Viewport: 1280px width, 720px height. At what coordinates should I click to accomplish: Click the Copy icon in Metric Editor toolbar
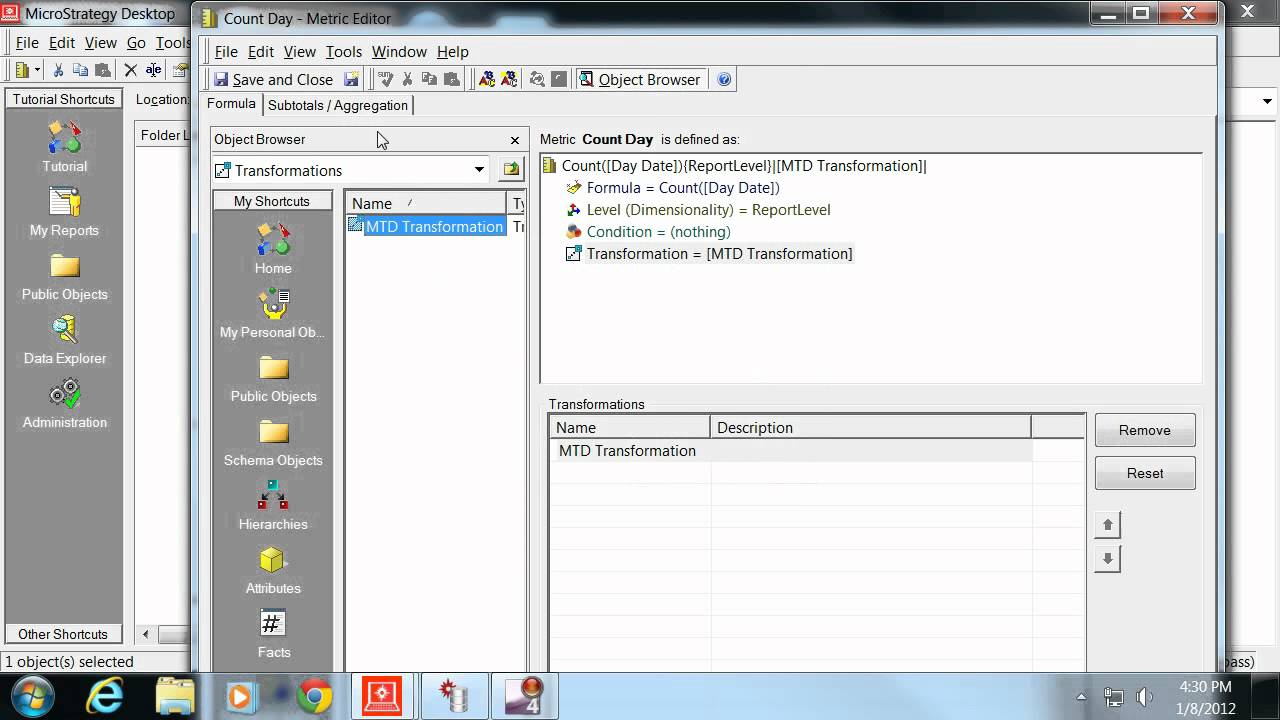[x=429, y=80]
